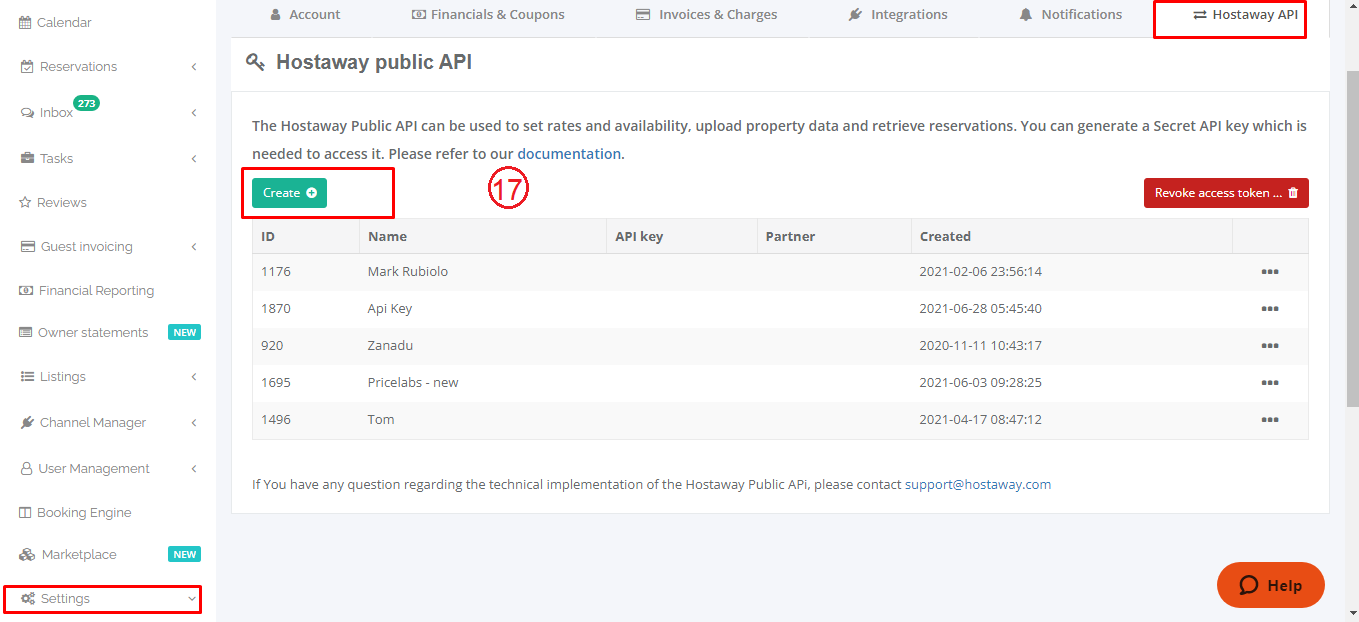
Task: Switch to the Notifications tab
Action: point(1071,14)
